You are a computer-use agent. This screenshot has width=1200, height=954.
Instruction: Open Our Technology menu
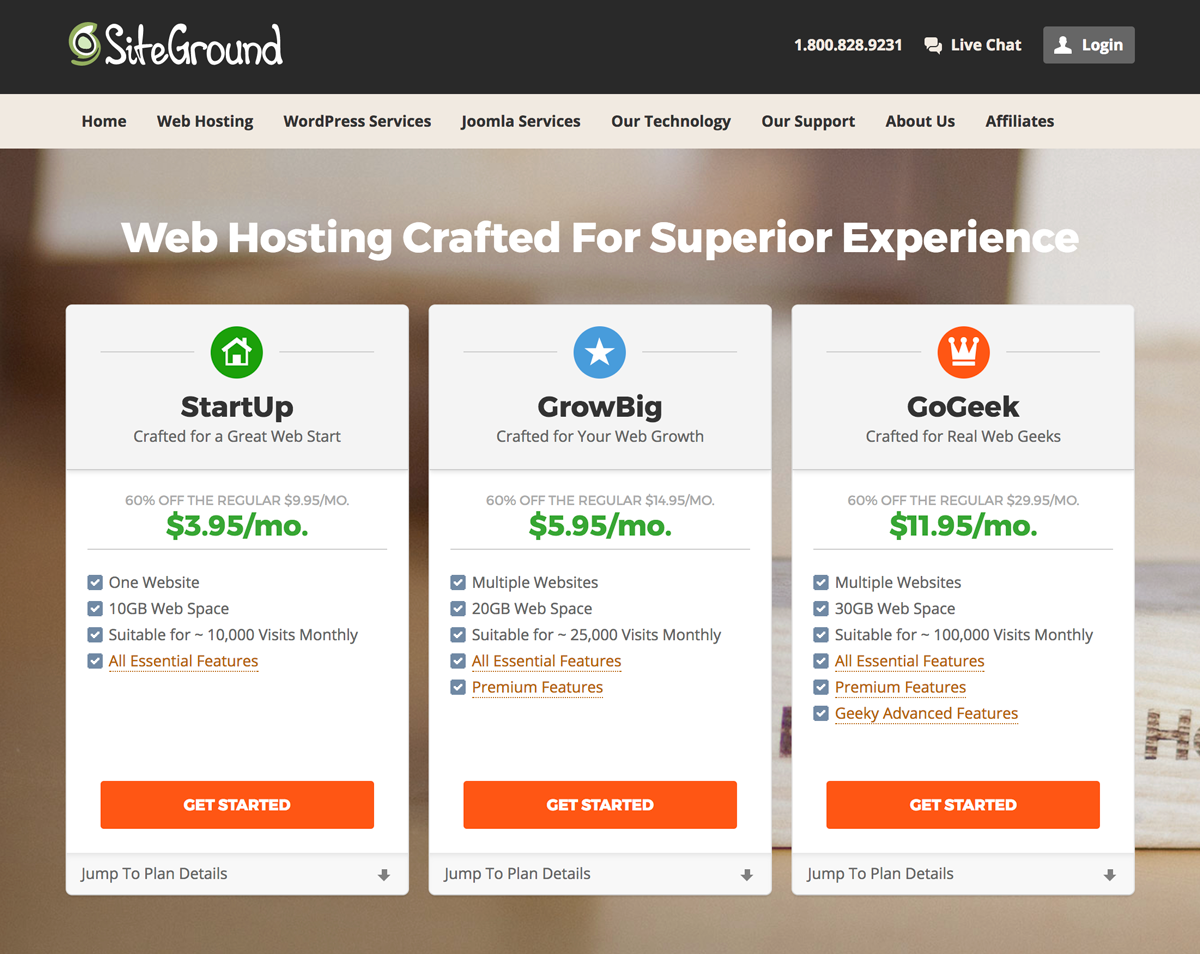tap(671, 121)
